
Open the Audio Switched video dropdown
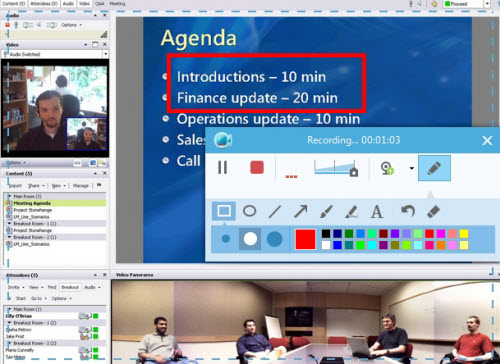click(105, 54)
